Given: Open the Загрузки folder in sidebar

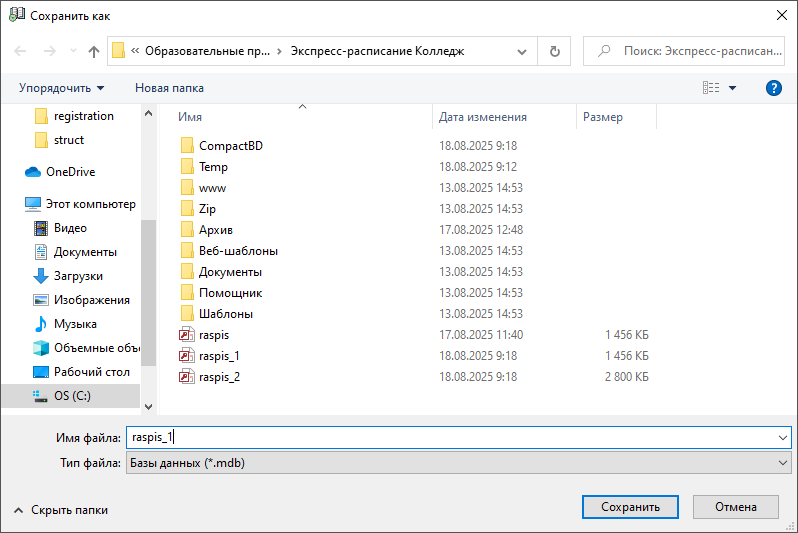Looking at the screenshot, I should click(x=78, y=276).
